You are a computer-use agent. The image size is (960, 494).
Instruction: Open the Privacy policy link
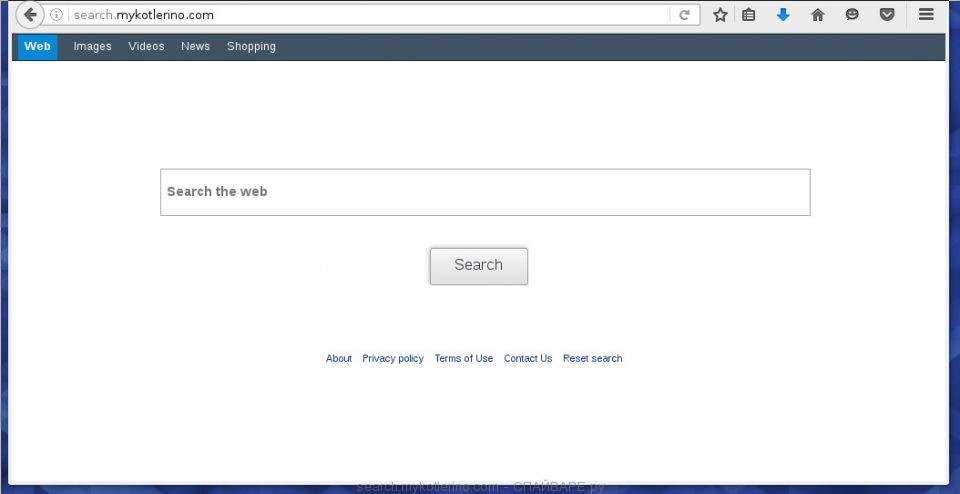tap(393, 358)
